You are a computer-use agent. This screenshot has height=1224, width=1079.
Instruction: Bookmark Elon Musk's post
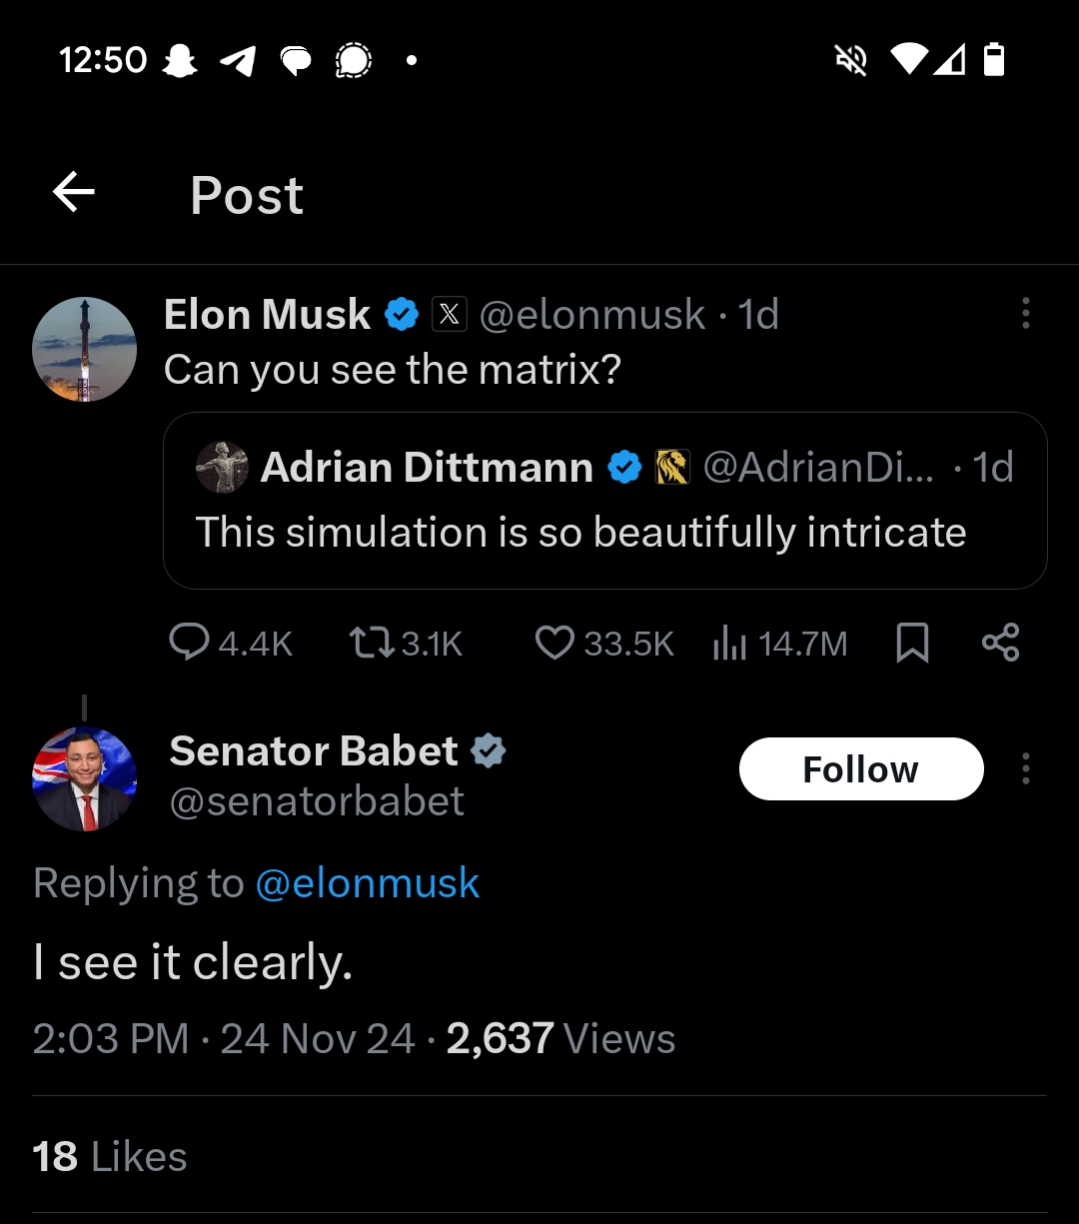coord(912,642)
